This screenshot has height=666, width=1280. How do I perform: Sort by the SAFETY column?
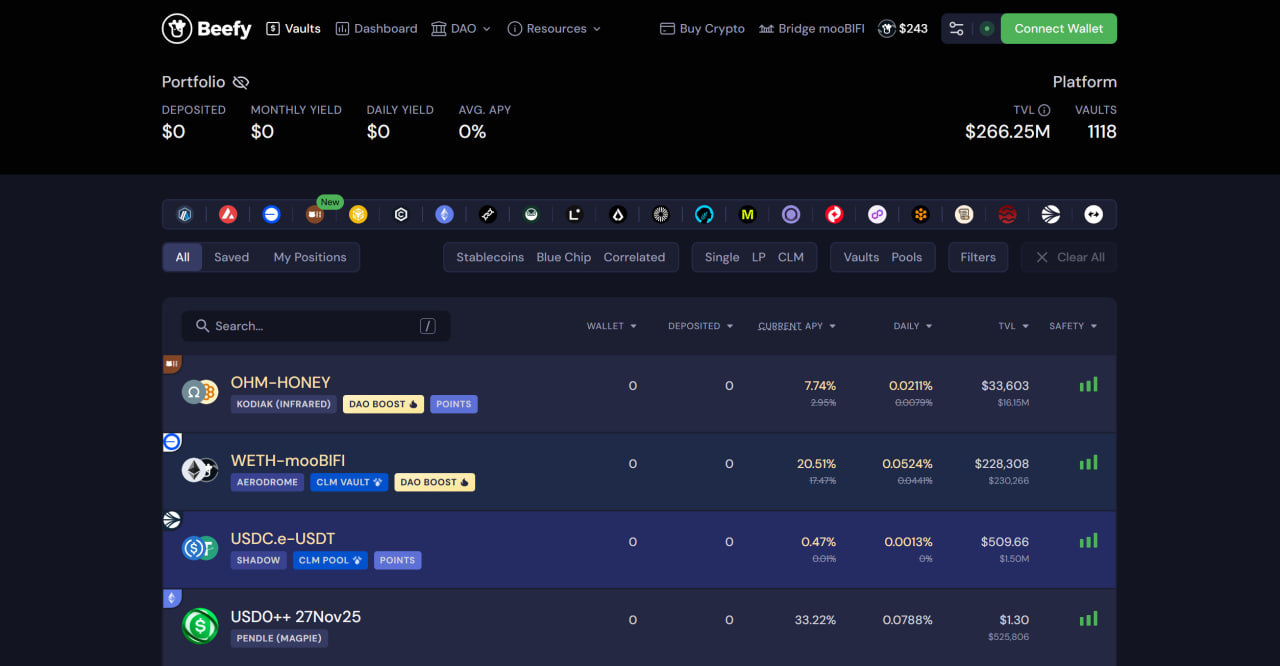pyautogui.click(x=1073, y=326)
